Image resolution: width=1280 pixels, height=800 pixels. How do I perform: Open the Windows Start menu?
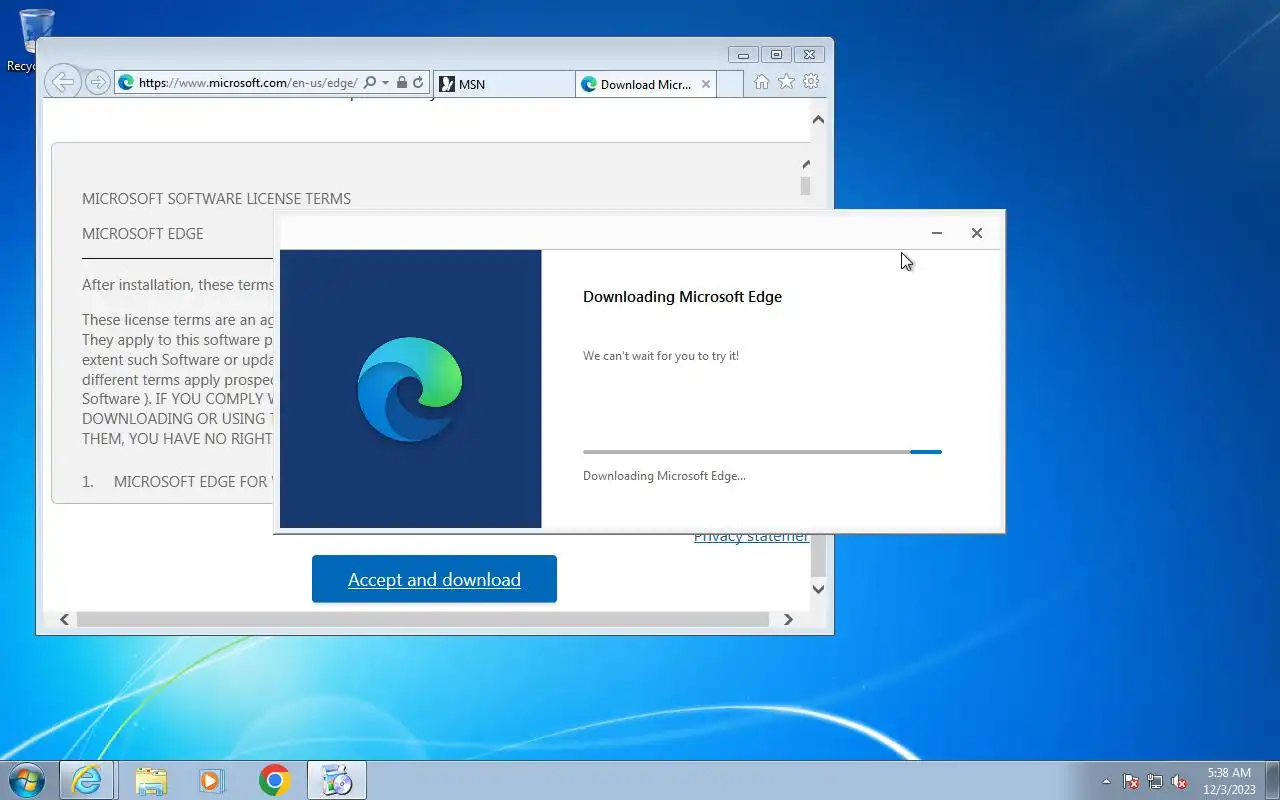pos(26,780)
